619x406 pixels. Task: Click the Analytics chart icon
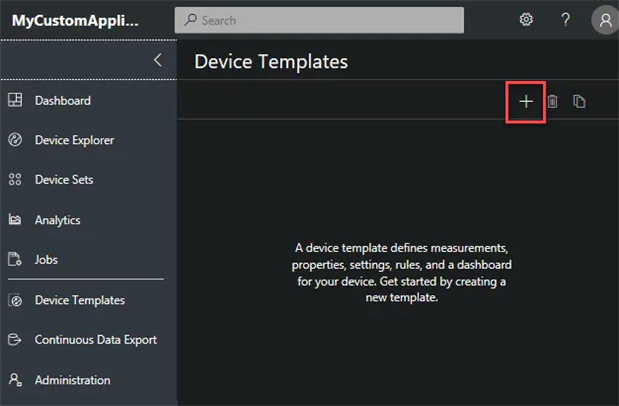[15, 220]
